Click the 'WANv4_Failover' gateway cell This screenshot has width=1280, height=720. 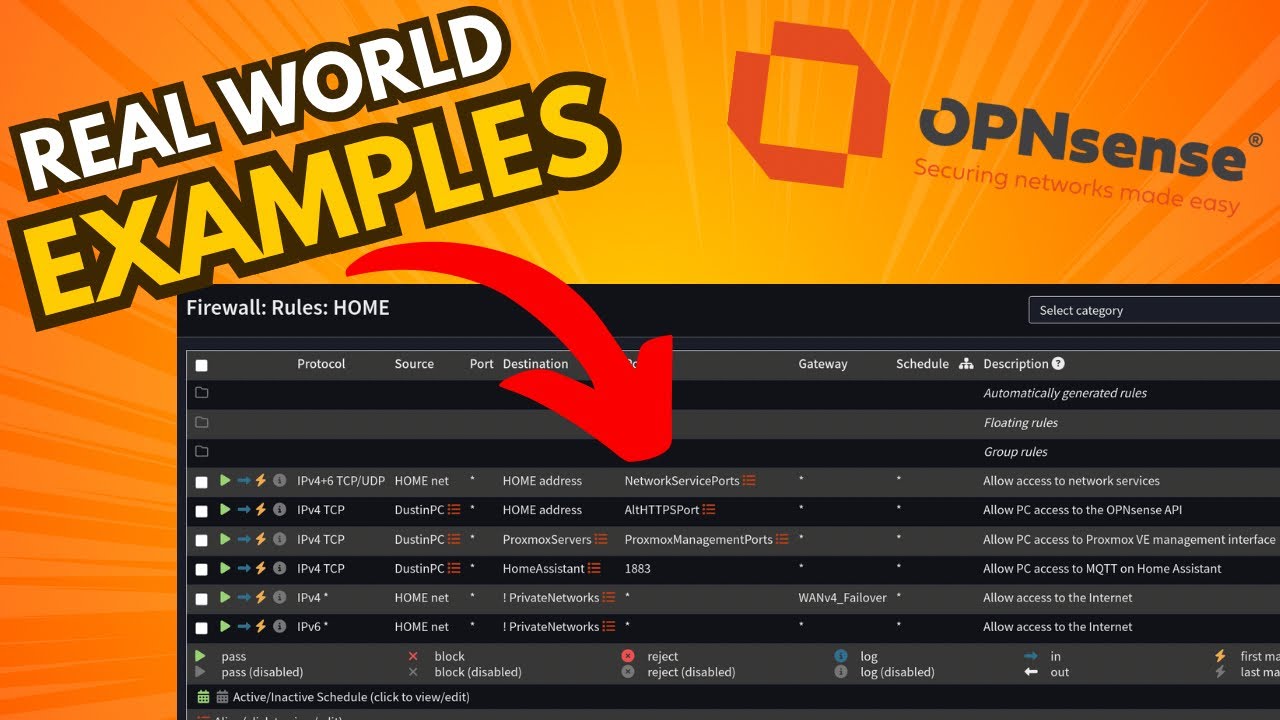tap(843, 597)
